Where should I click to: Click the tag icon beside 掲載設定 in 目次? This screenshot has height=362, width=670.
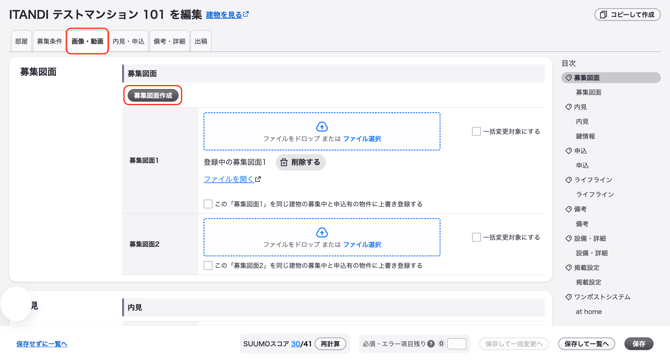click(568, 268)
